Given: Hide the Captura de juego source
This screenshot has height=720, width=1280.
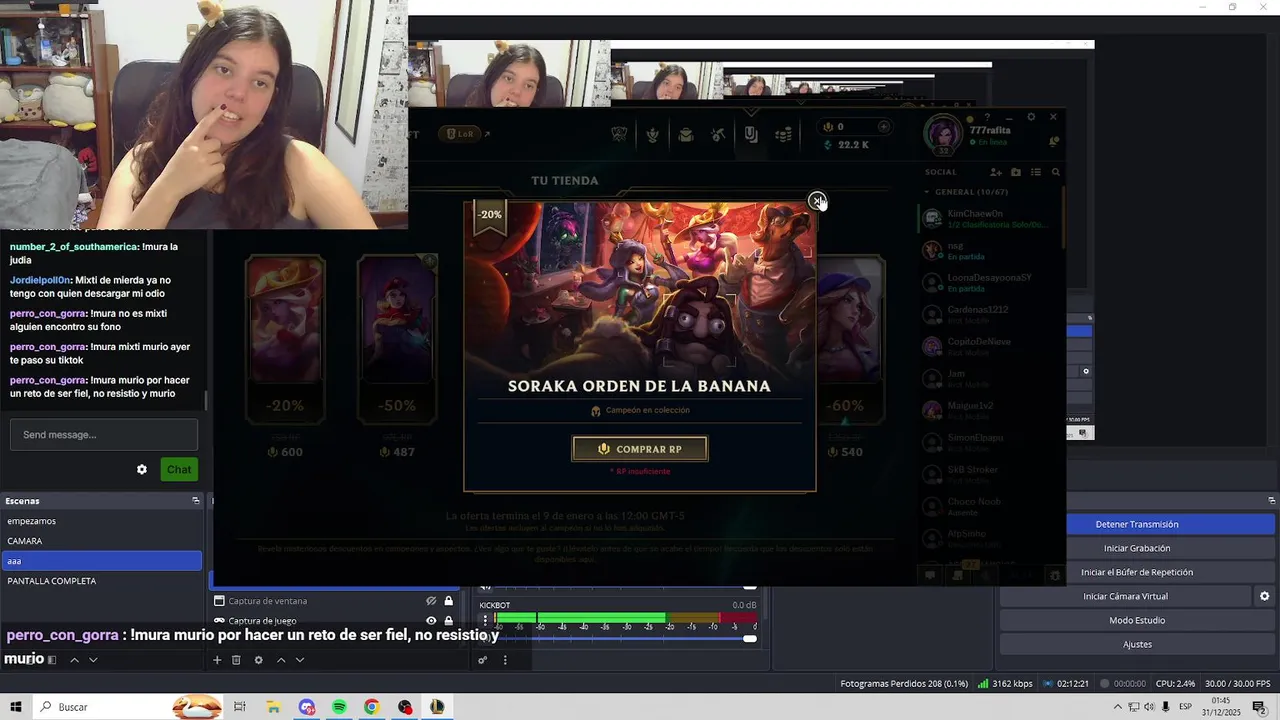Looking at the screenshot, I should 431,621.
